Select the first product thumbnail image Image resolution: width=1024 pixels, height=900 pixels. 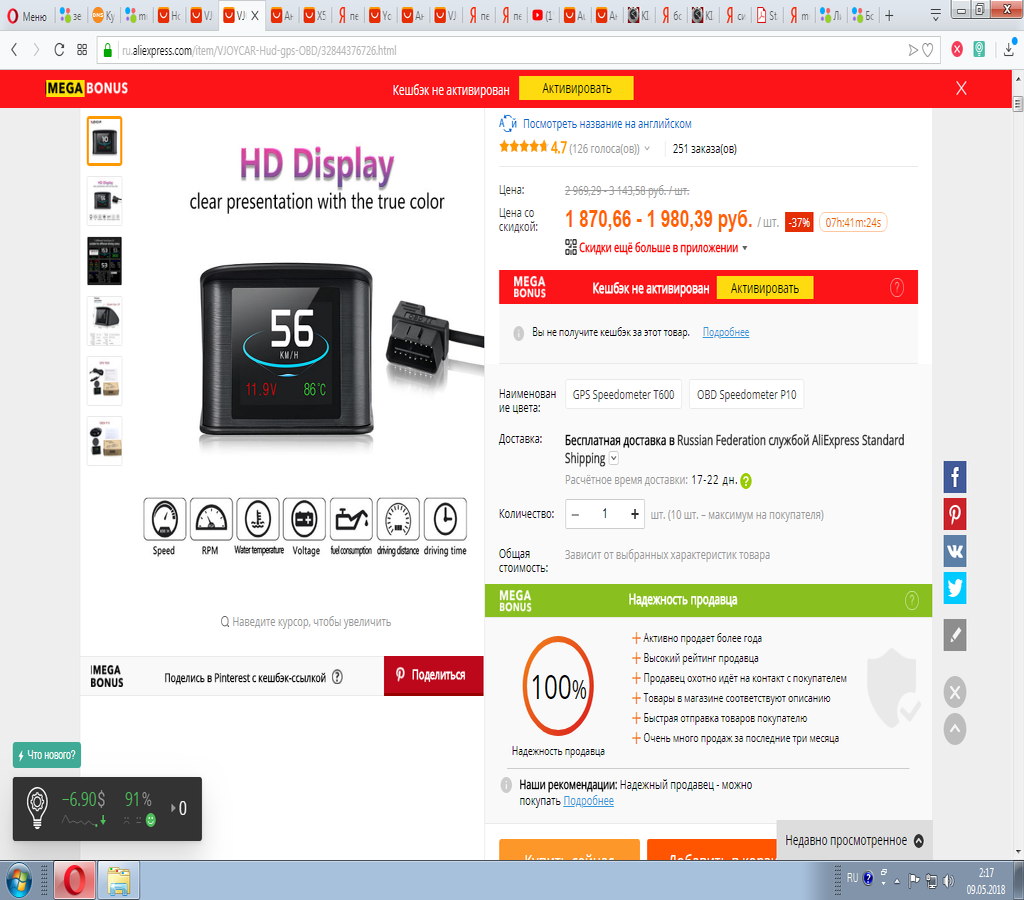tap(105, 141)
